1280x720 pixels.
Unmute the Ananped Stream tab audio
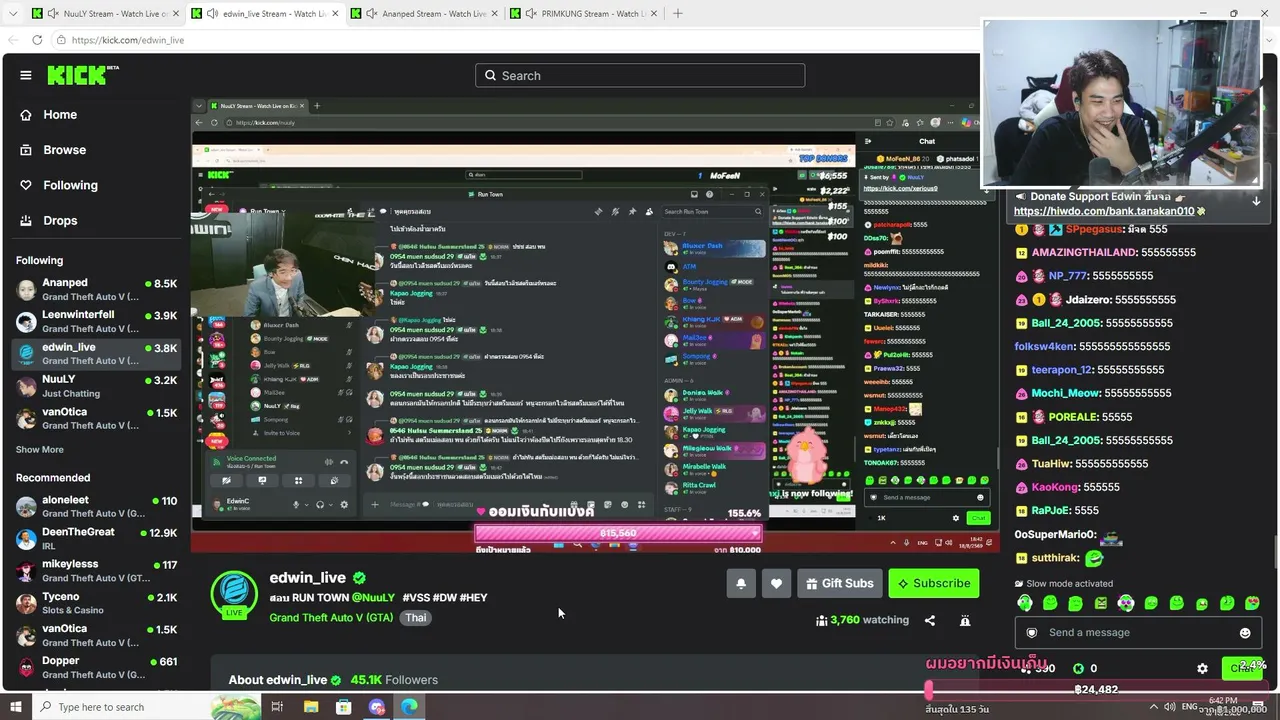tap(372, 14)
